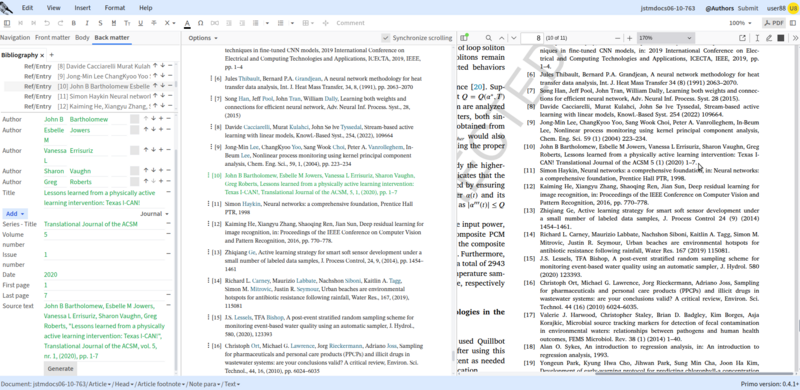This screenshot has width=800, height=390.
Task: Open the View menu
Action: [x=54, y=8]
